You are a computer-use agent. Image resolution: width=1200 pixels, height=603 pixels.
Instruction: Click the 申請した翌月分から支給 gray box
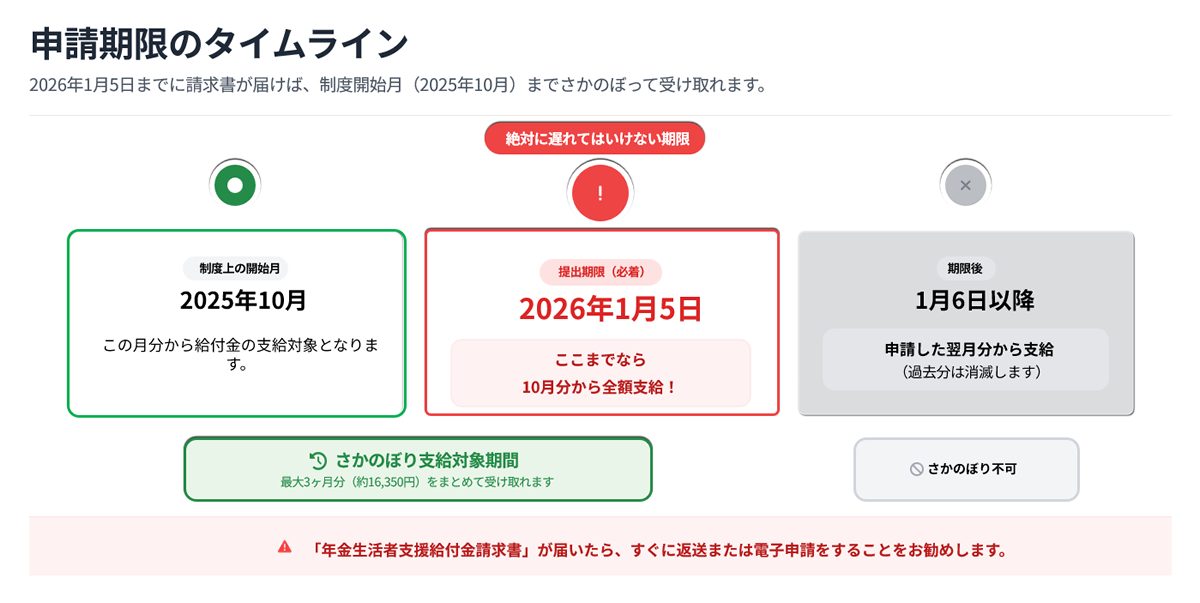(966, 360)
